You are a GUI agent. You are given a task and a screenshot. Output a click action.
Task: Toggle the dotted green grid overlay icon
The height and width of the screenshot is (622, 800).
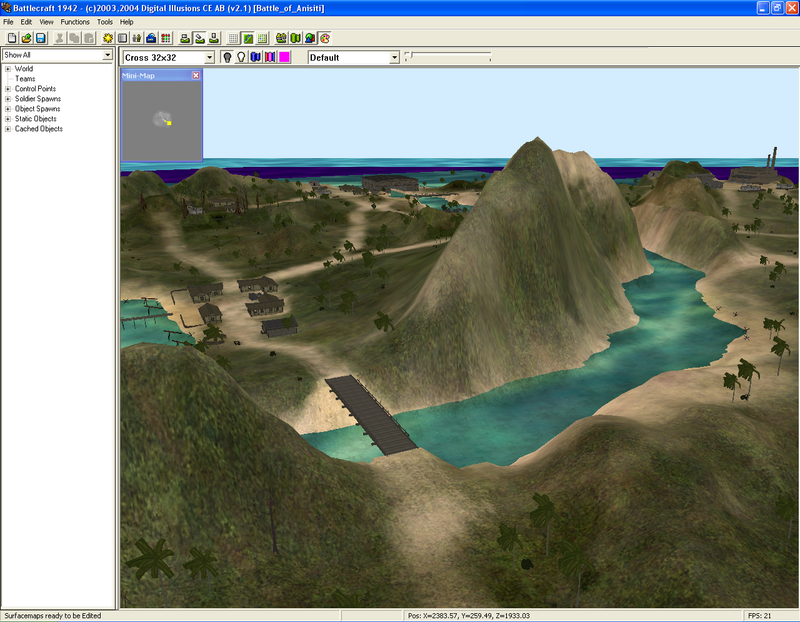[x=262, y=38]
